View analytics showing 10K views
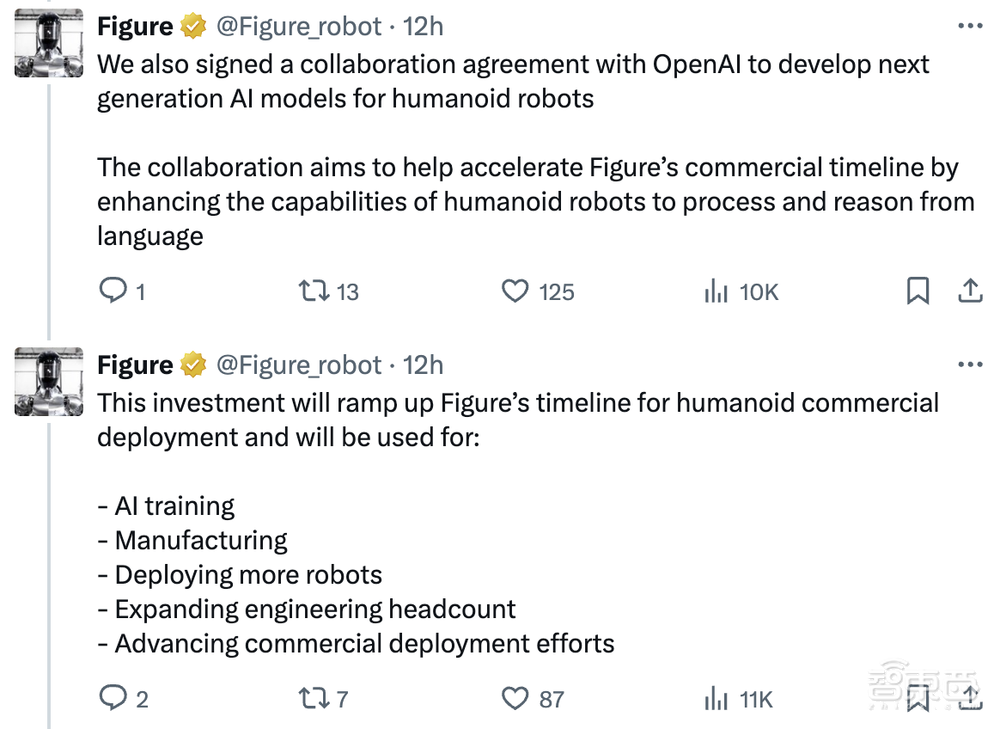Viewport: 1000px width, 729px height. point(717,291)
